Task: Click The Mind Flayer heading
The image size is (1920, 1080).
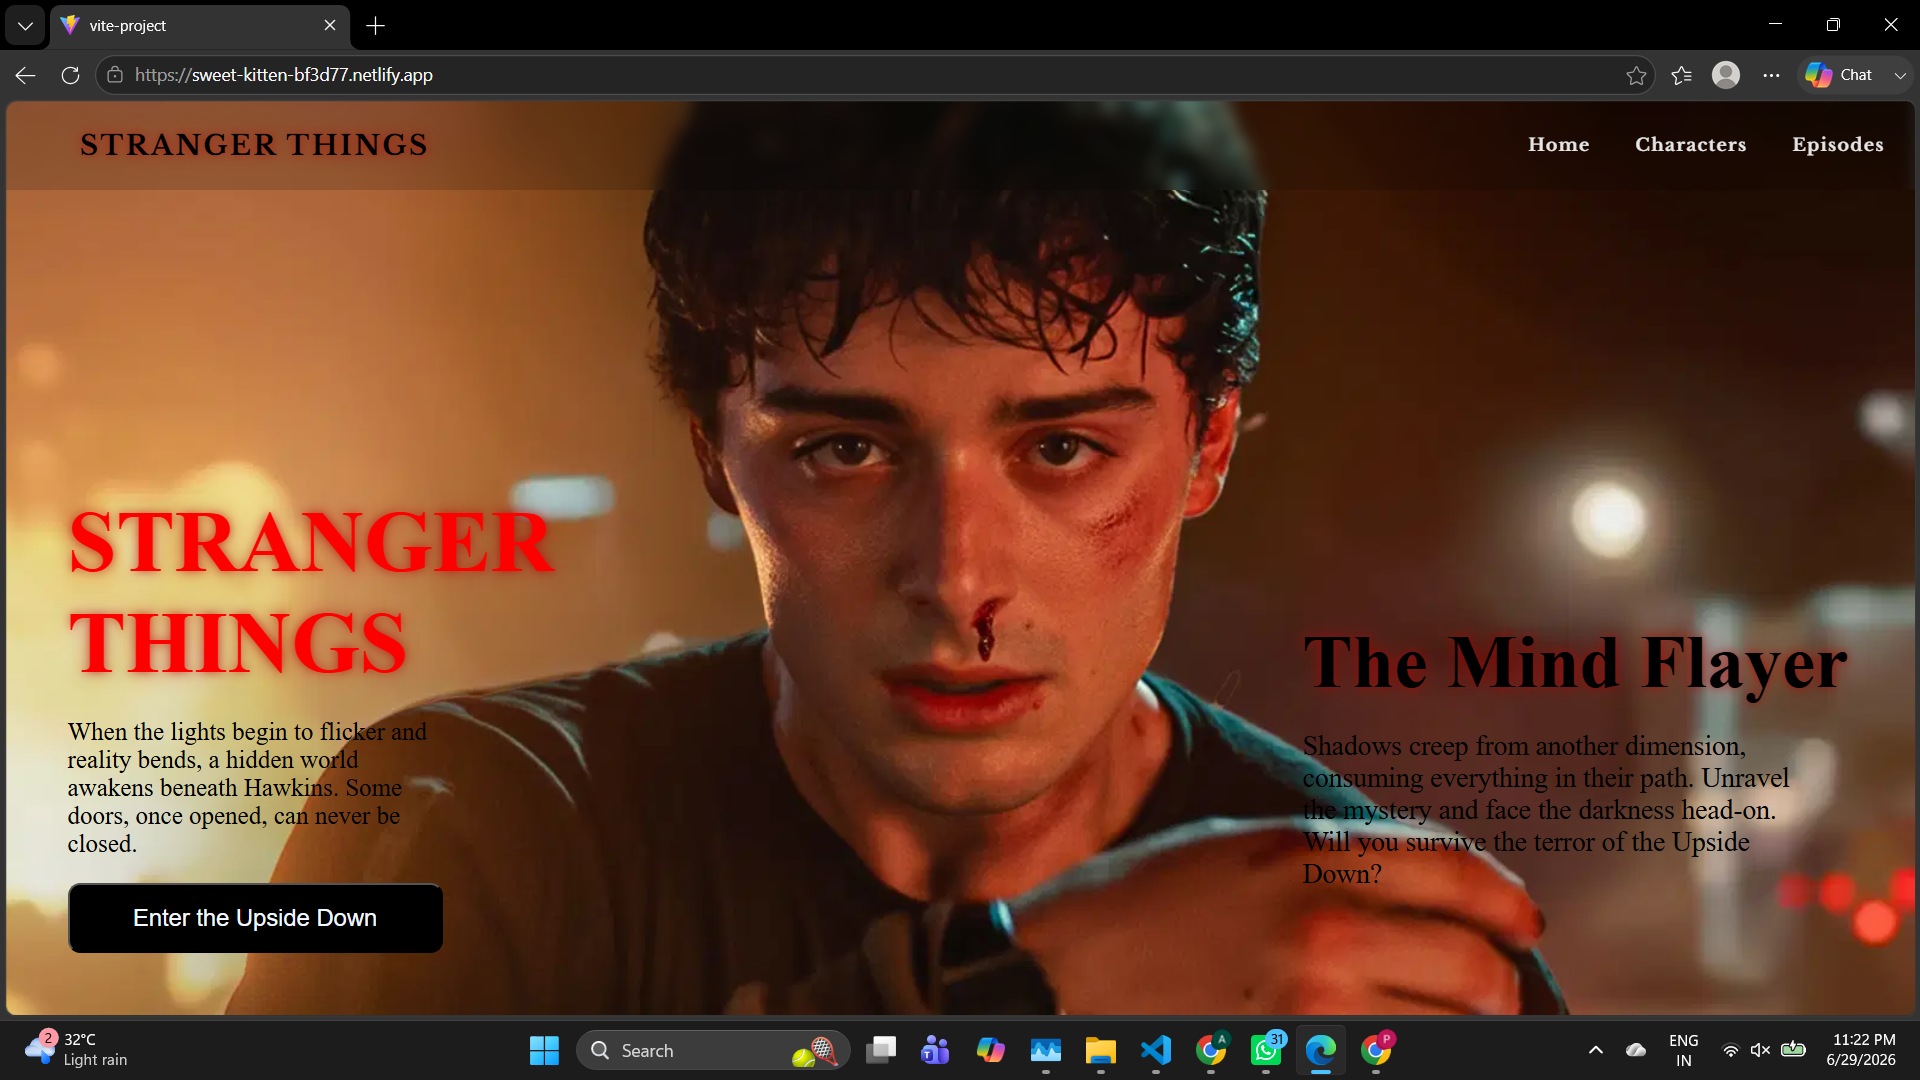Action: click(1575, 663)
